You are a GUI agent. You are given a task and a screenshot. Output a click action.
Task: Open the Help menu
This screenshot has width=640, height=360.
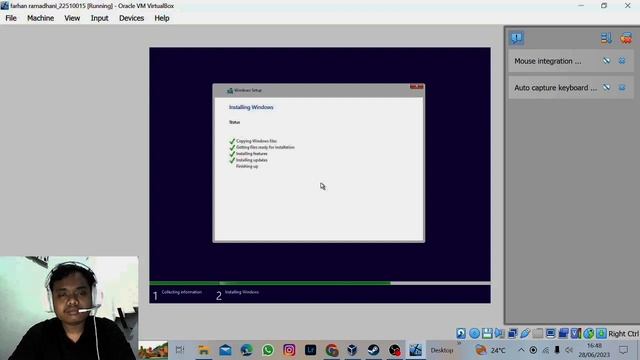click(162, 18)
